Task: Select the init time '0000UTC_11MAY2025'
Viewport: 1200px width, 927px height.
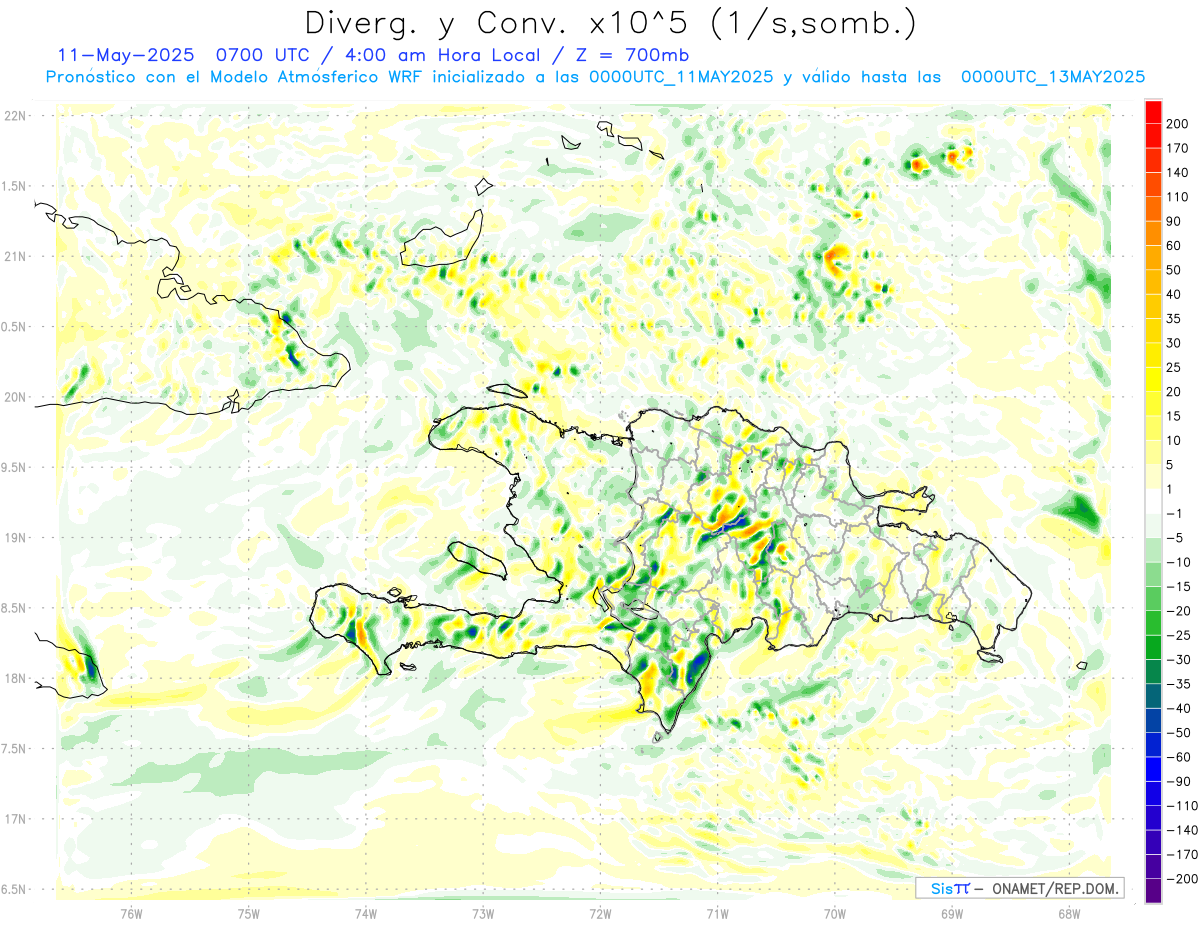Action: [681, 77]
